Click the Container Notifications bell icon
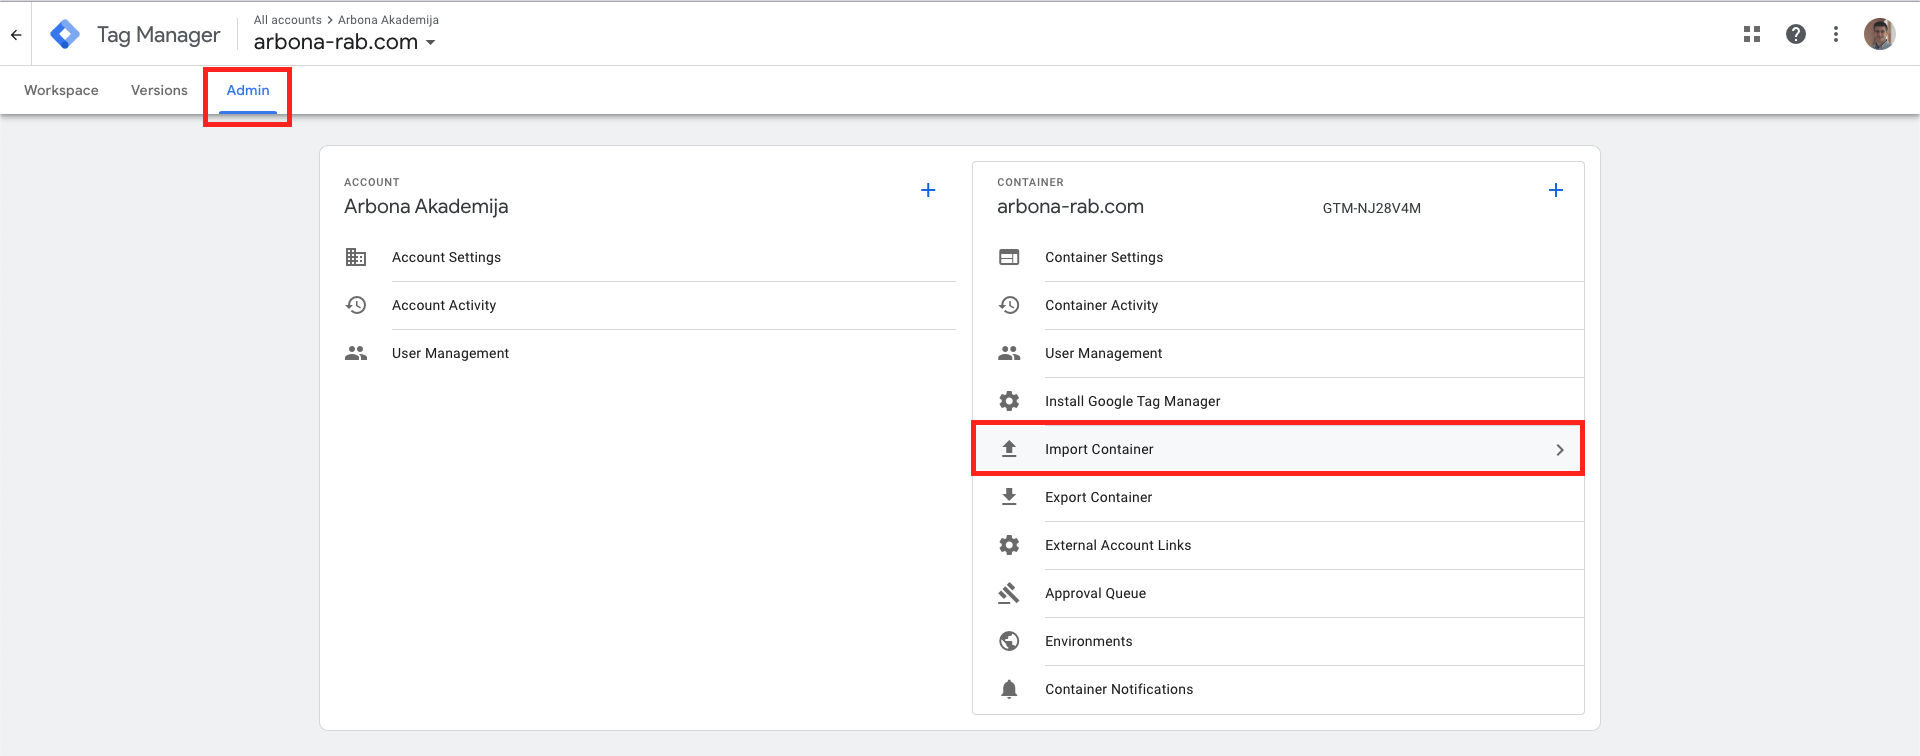Image resolution: width=1920 pixels, height=756 pixels. click(x=1009, y=689)
